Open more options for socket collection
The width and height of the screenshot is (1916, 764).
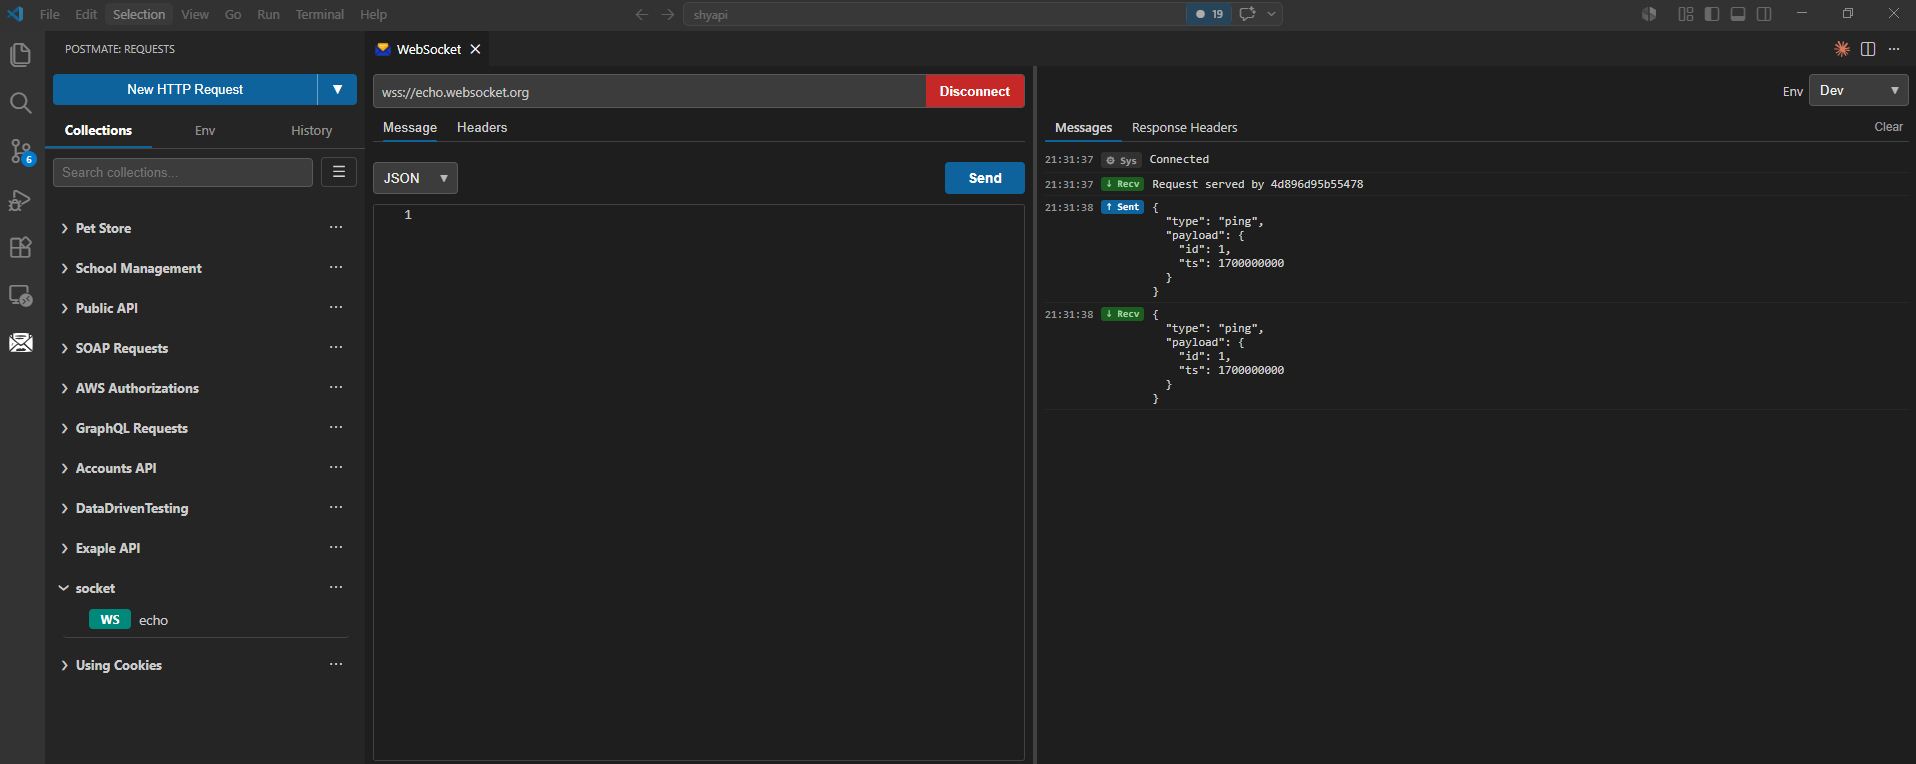(x=336, y=588)
